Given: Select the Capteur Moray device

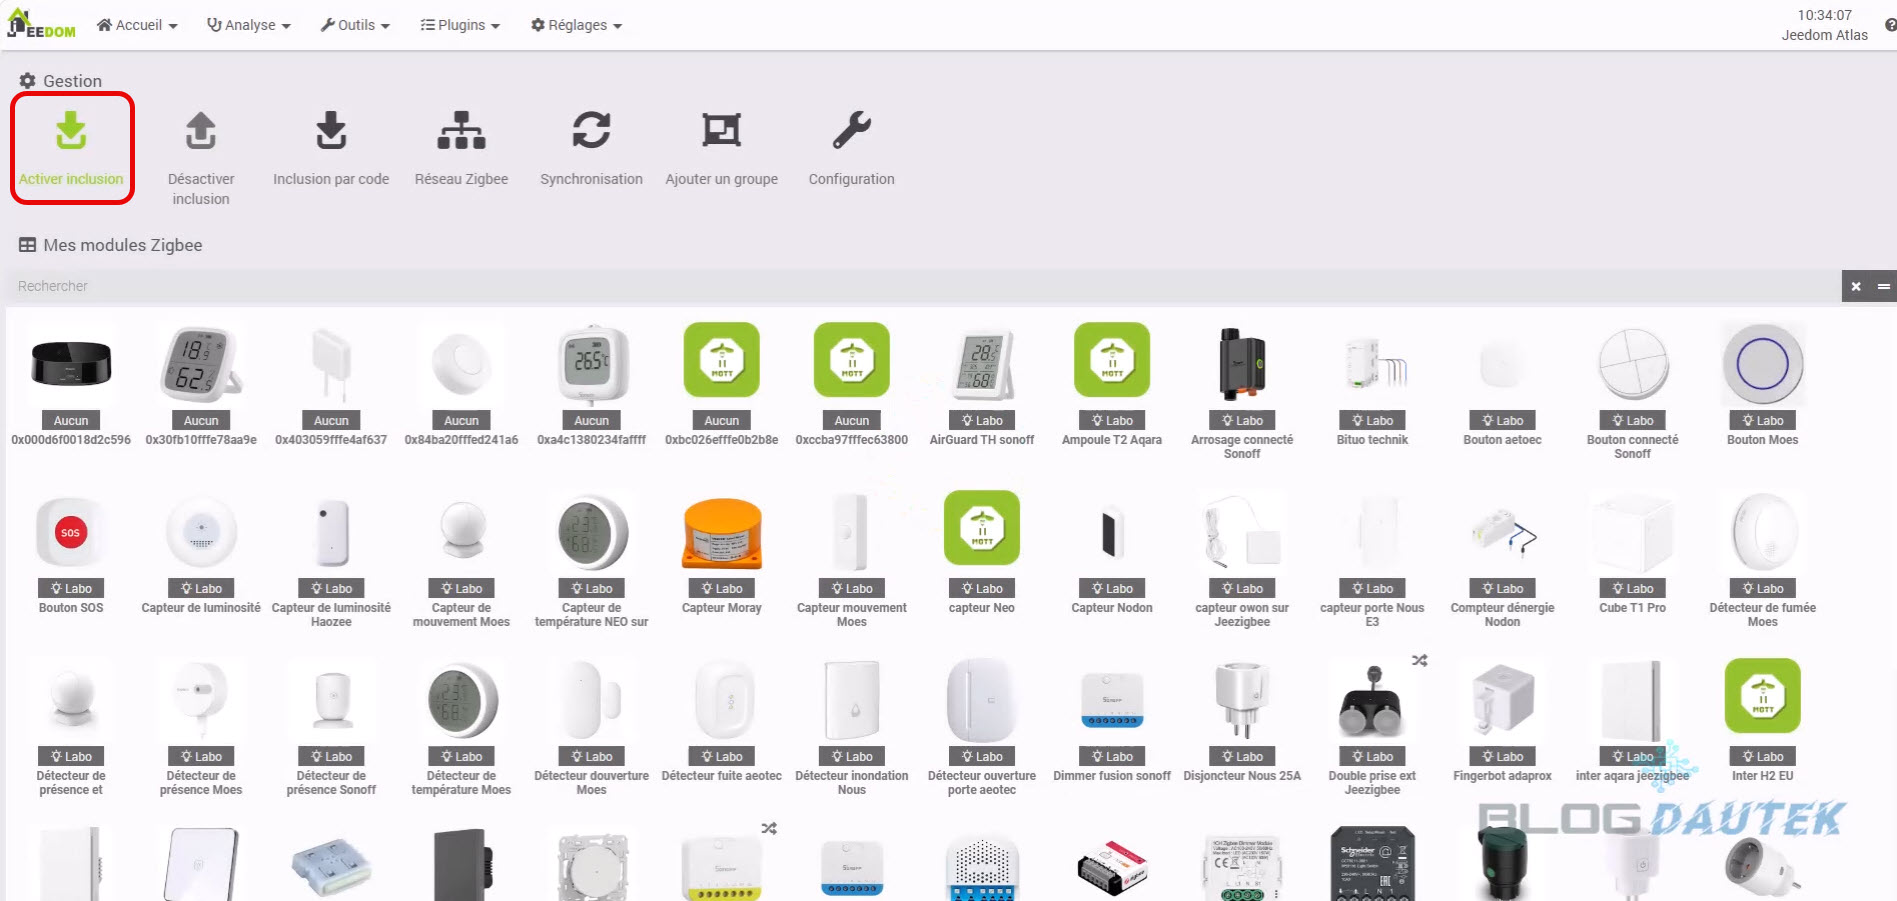Looking at the screenshot, I should click(x=721, y=553).
